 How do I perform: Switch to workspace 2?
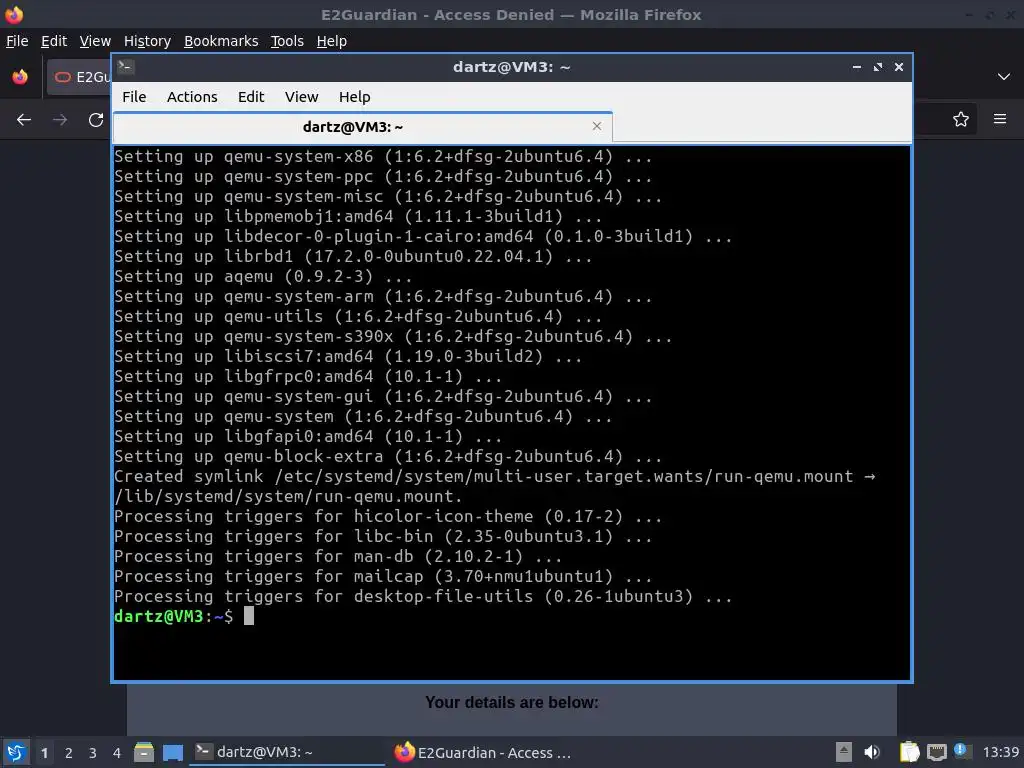(69, 753)
